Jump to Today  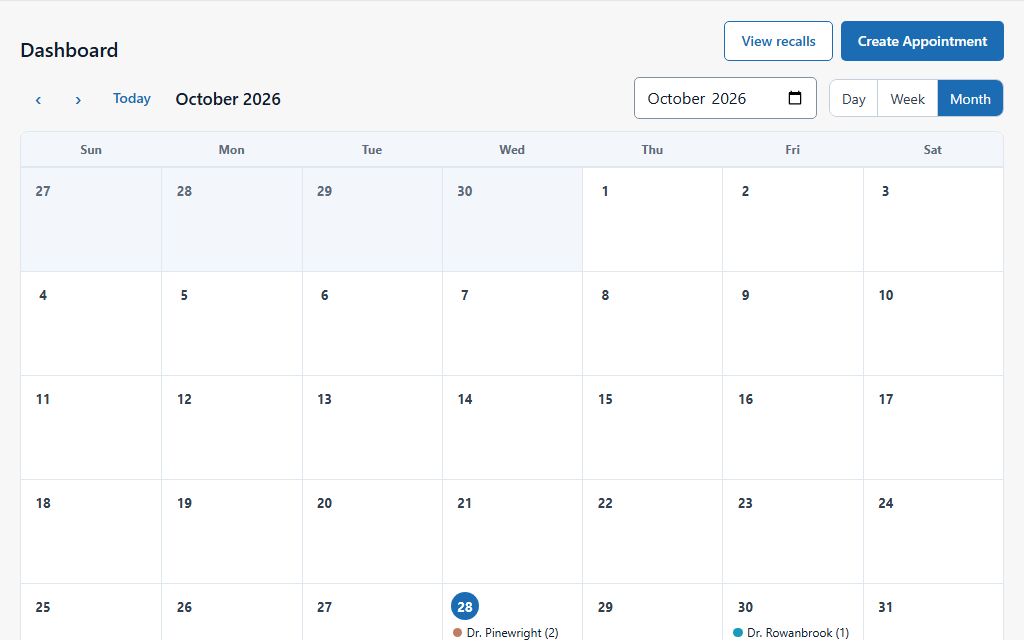[x=132, y=99]
